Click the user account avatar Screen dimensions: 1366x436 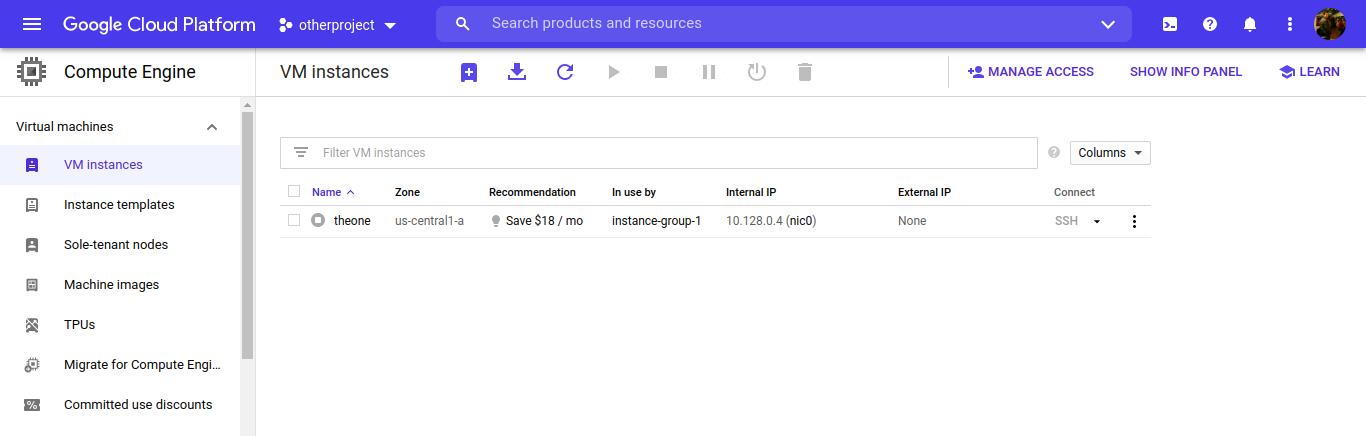point(1329,24)
